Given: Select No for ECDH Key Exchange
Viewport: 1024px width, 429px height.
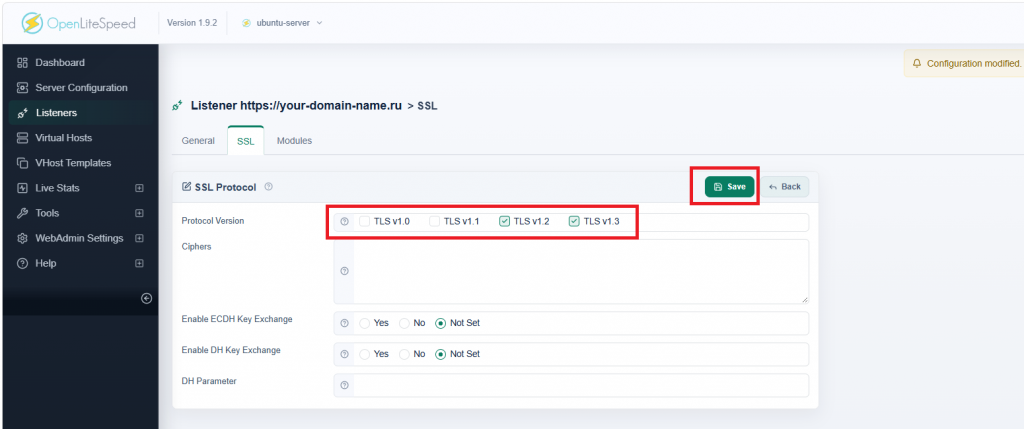Looking at the screenshot, I should coord(404,323).
